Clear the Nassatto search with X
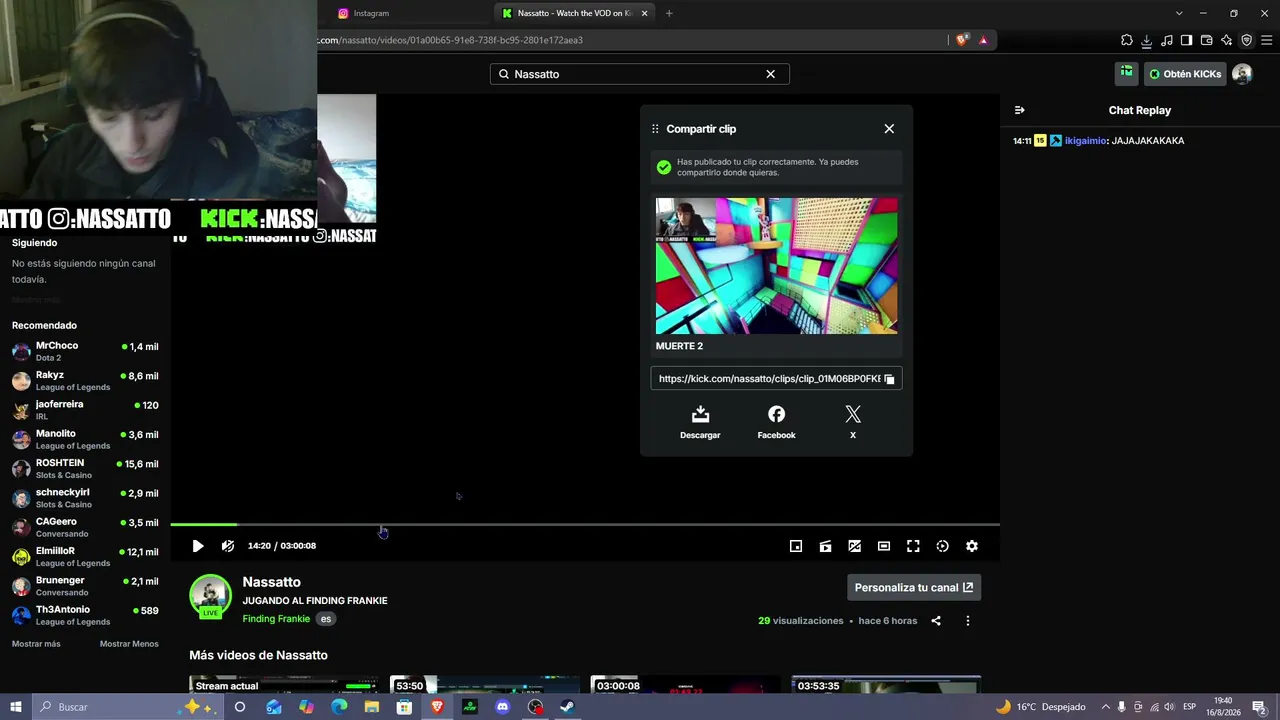The width and height of the screenshot is (1280, 720). pos(770,74)
